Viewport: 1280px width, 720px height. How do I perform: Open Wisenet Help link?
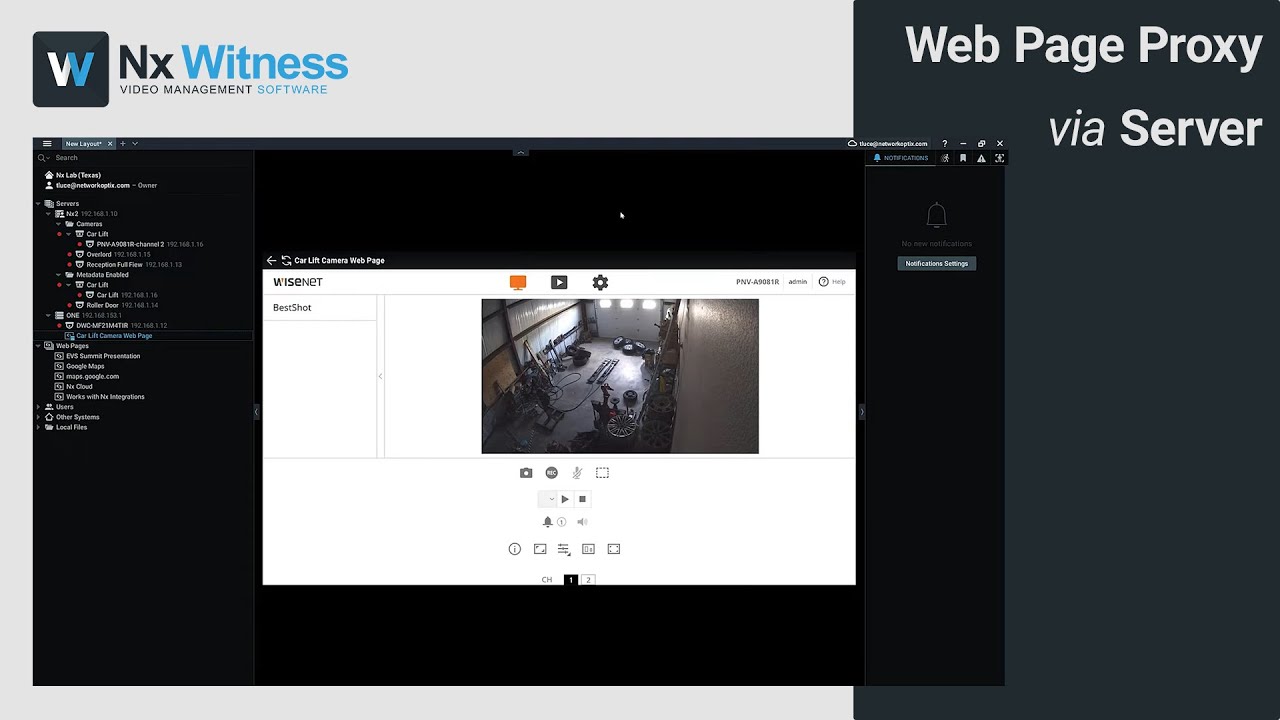pyautogui.click(x=832, y=282)
